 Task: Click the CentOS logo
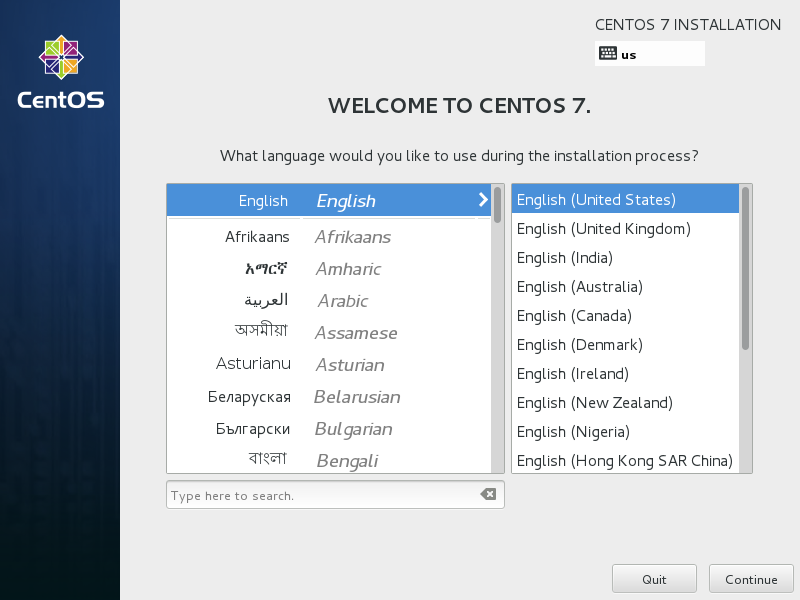point(61,72)
